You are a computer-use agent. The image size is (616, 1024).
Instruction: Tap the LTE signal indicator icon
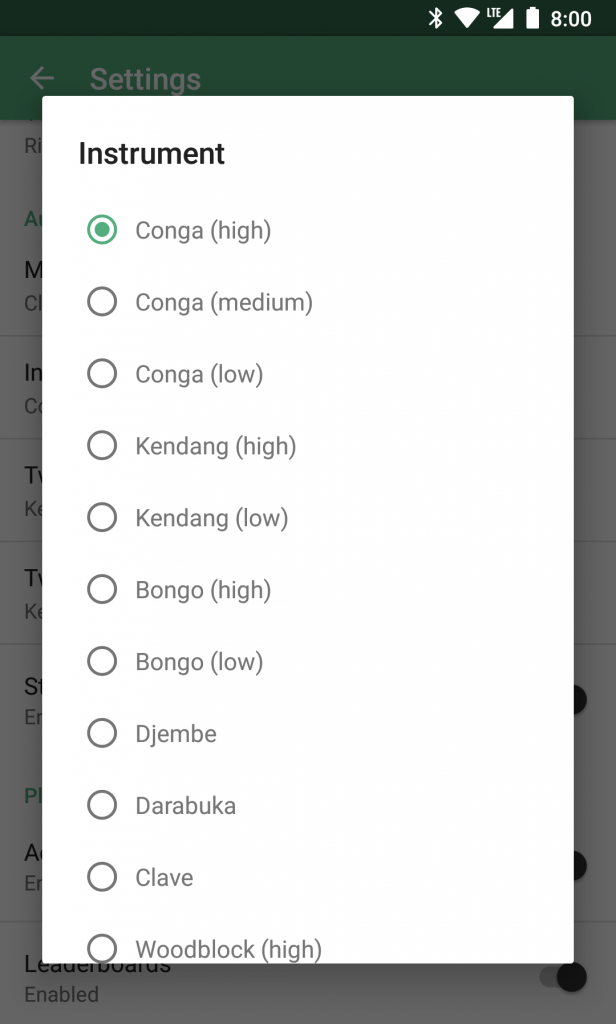tap(500, 18)
